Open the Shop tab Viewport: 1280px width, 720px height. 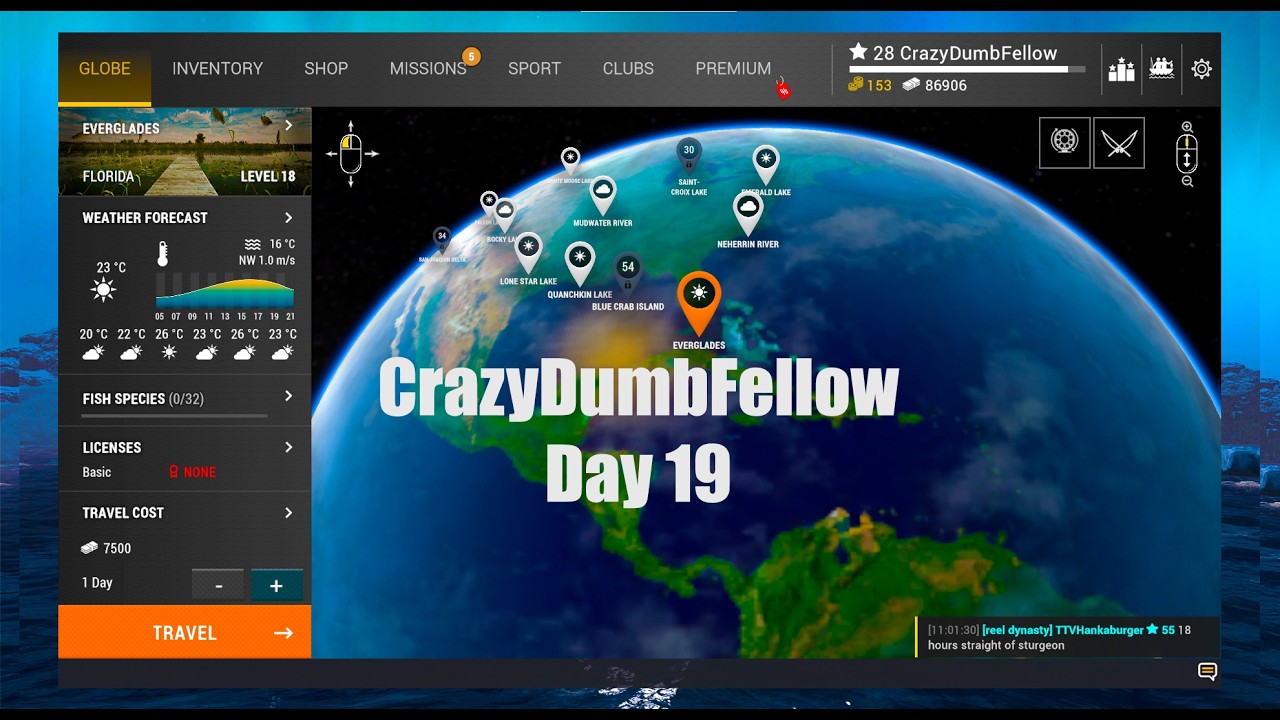(x=326, y=69)
